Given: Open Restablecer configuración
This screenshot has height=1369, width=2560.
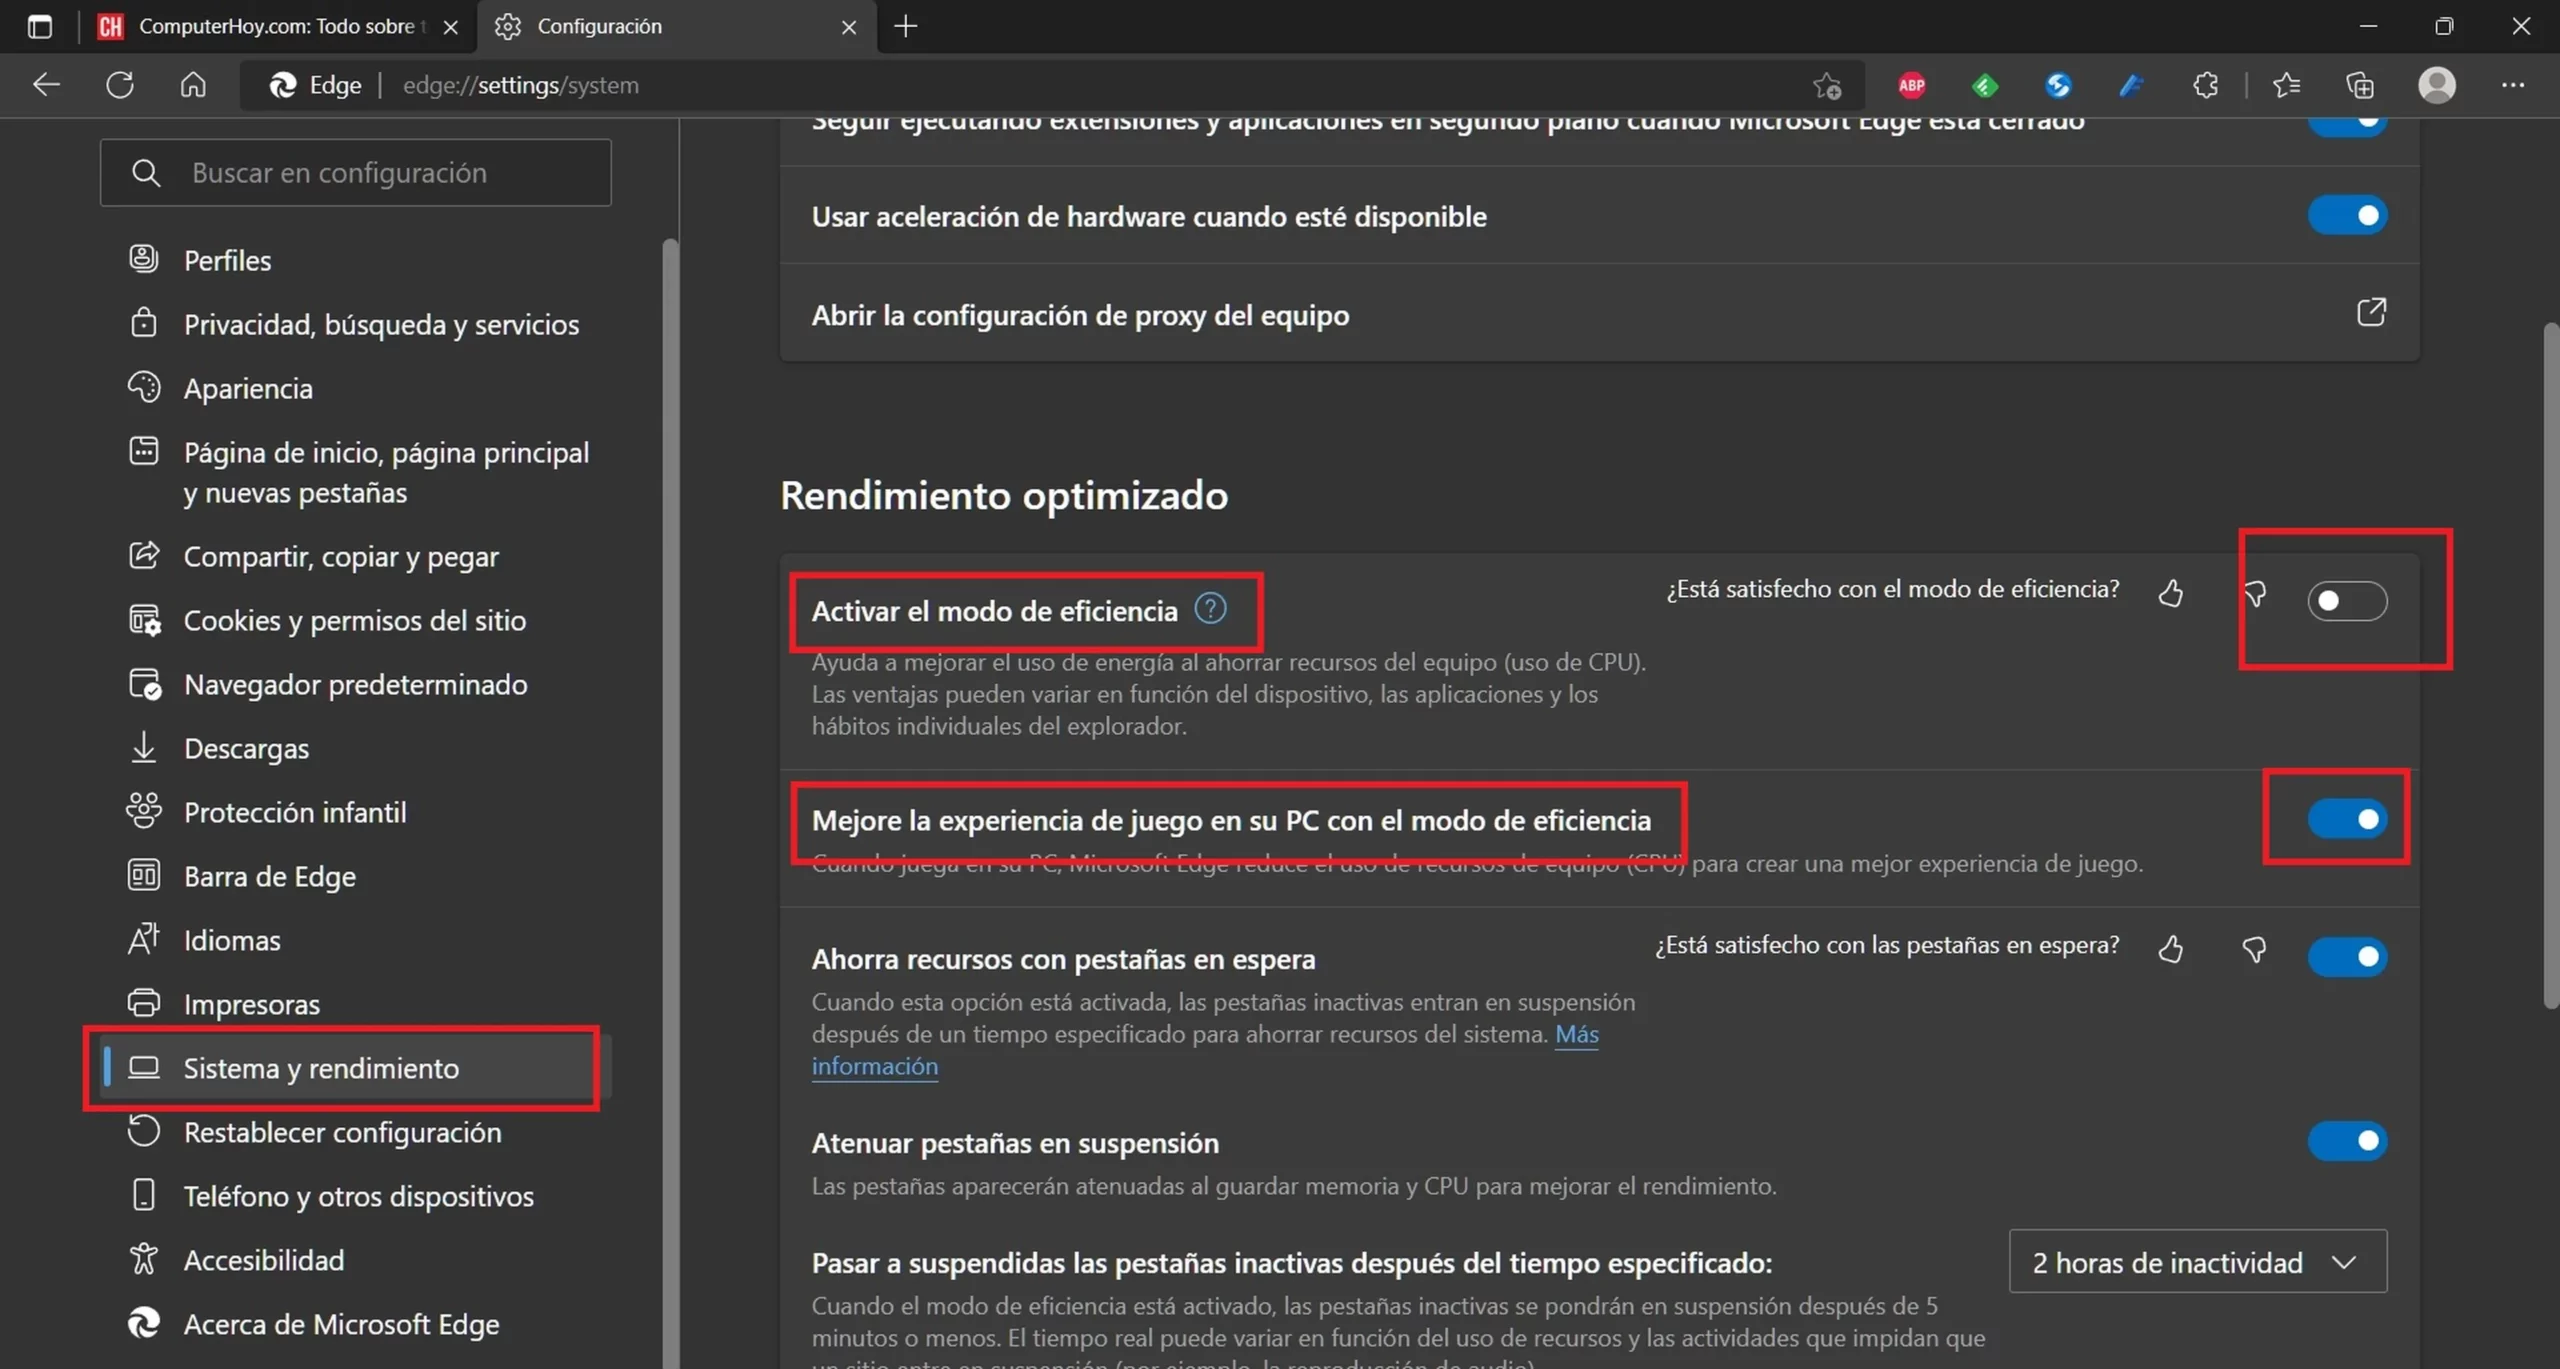Looking at the screenshot, I should coord(355,1132).
